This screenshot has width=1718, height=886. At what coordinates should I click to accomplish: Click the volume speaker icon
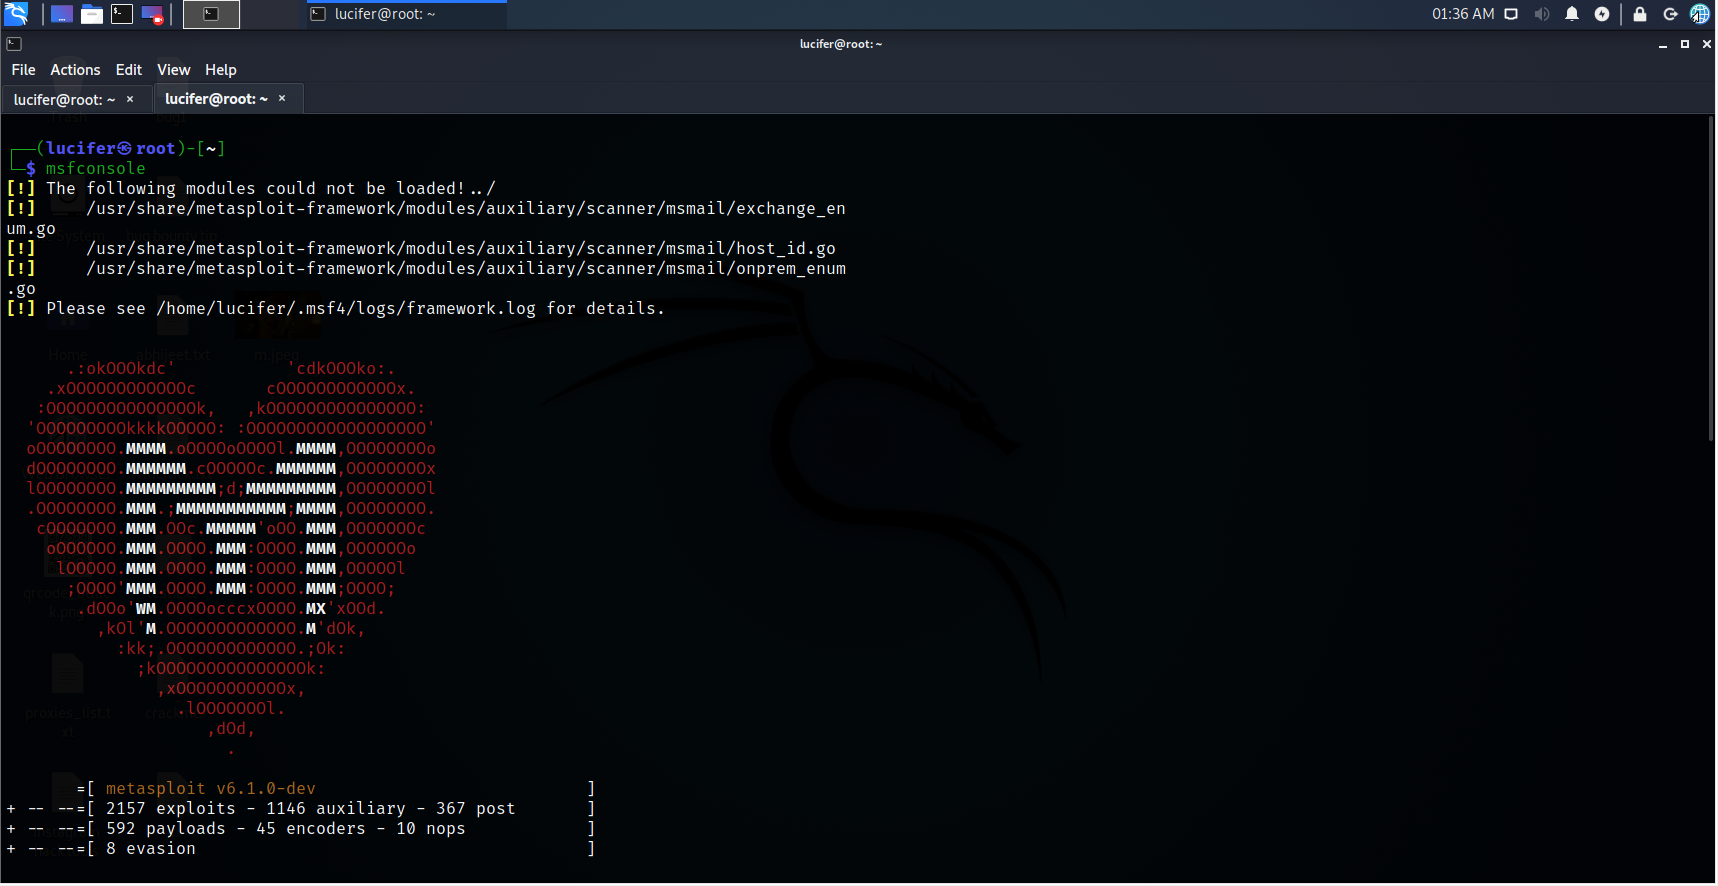(x=1542, y=14)
